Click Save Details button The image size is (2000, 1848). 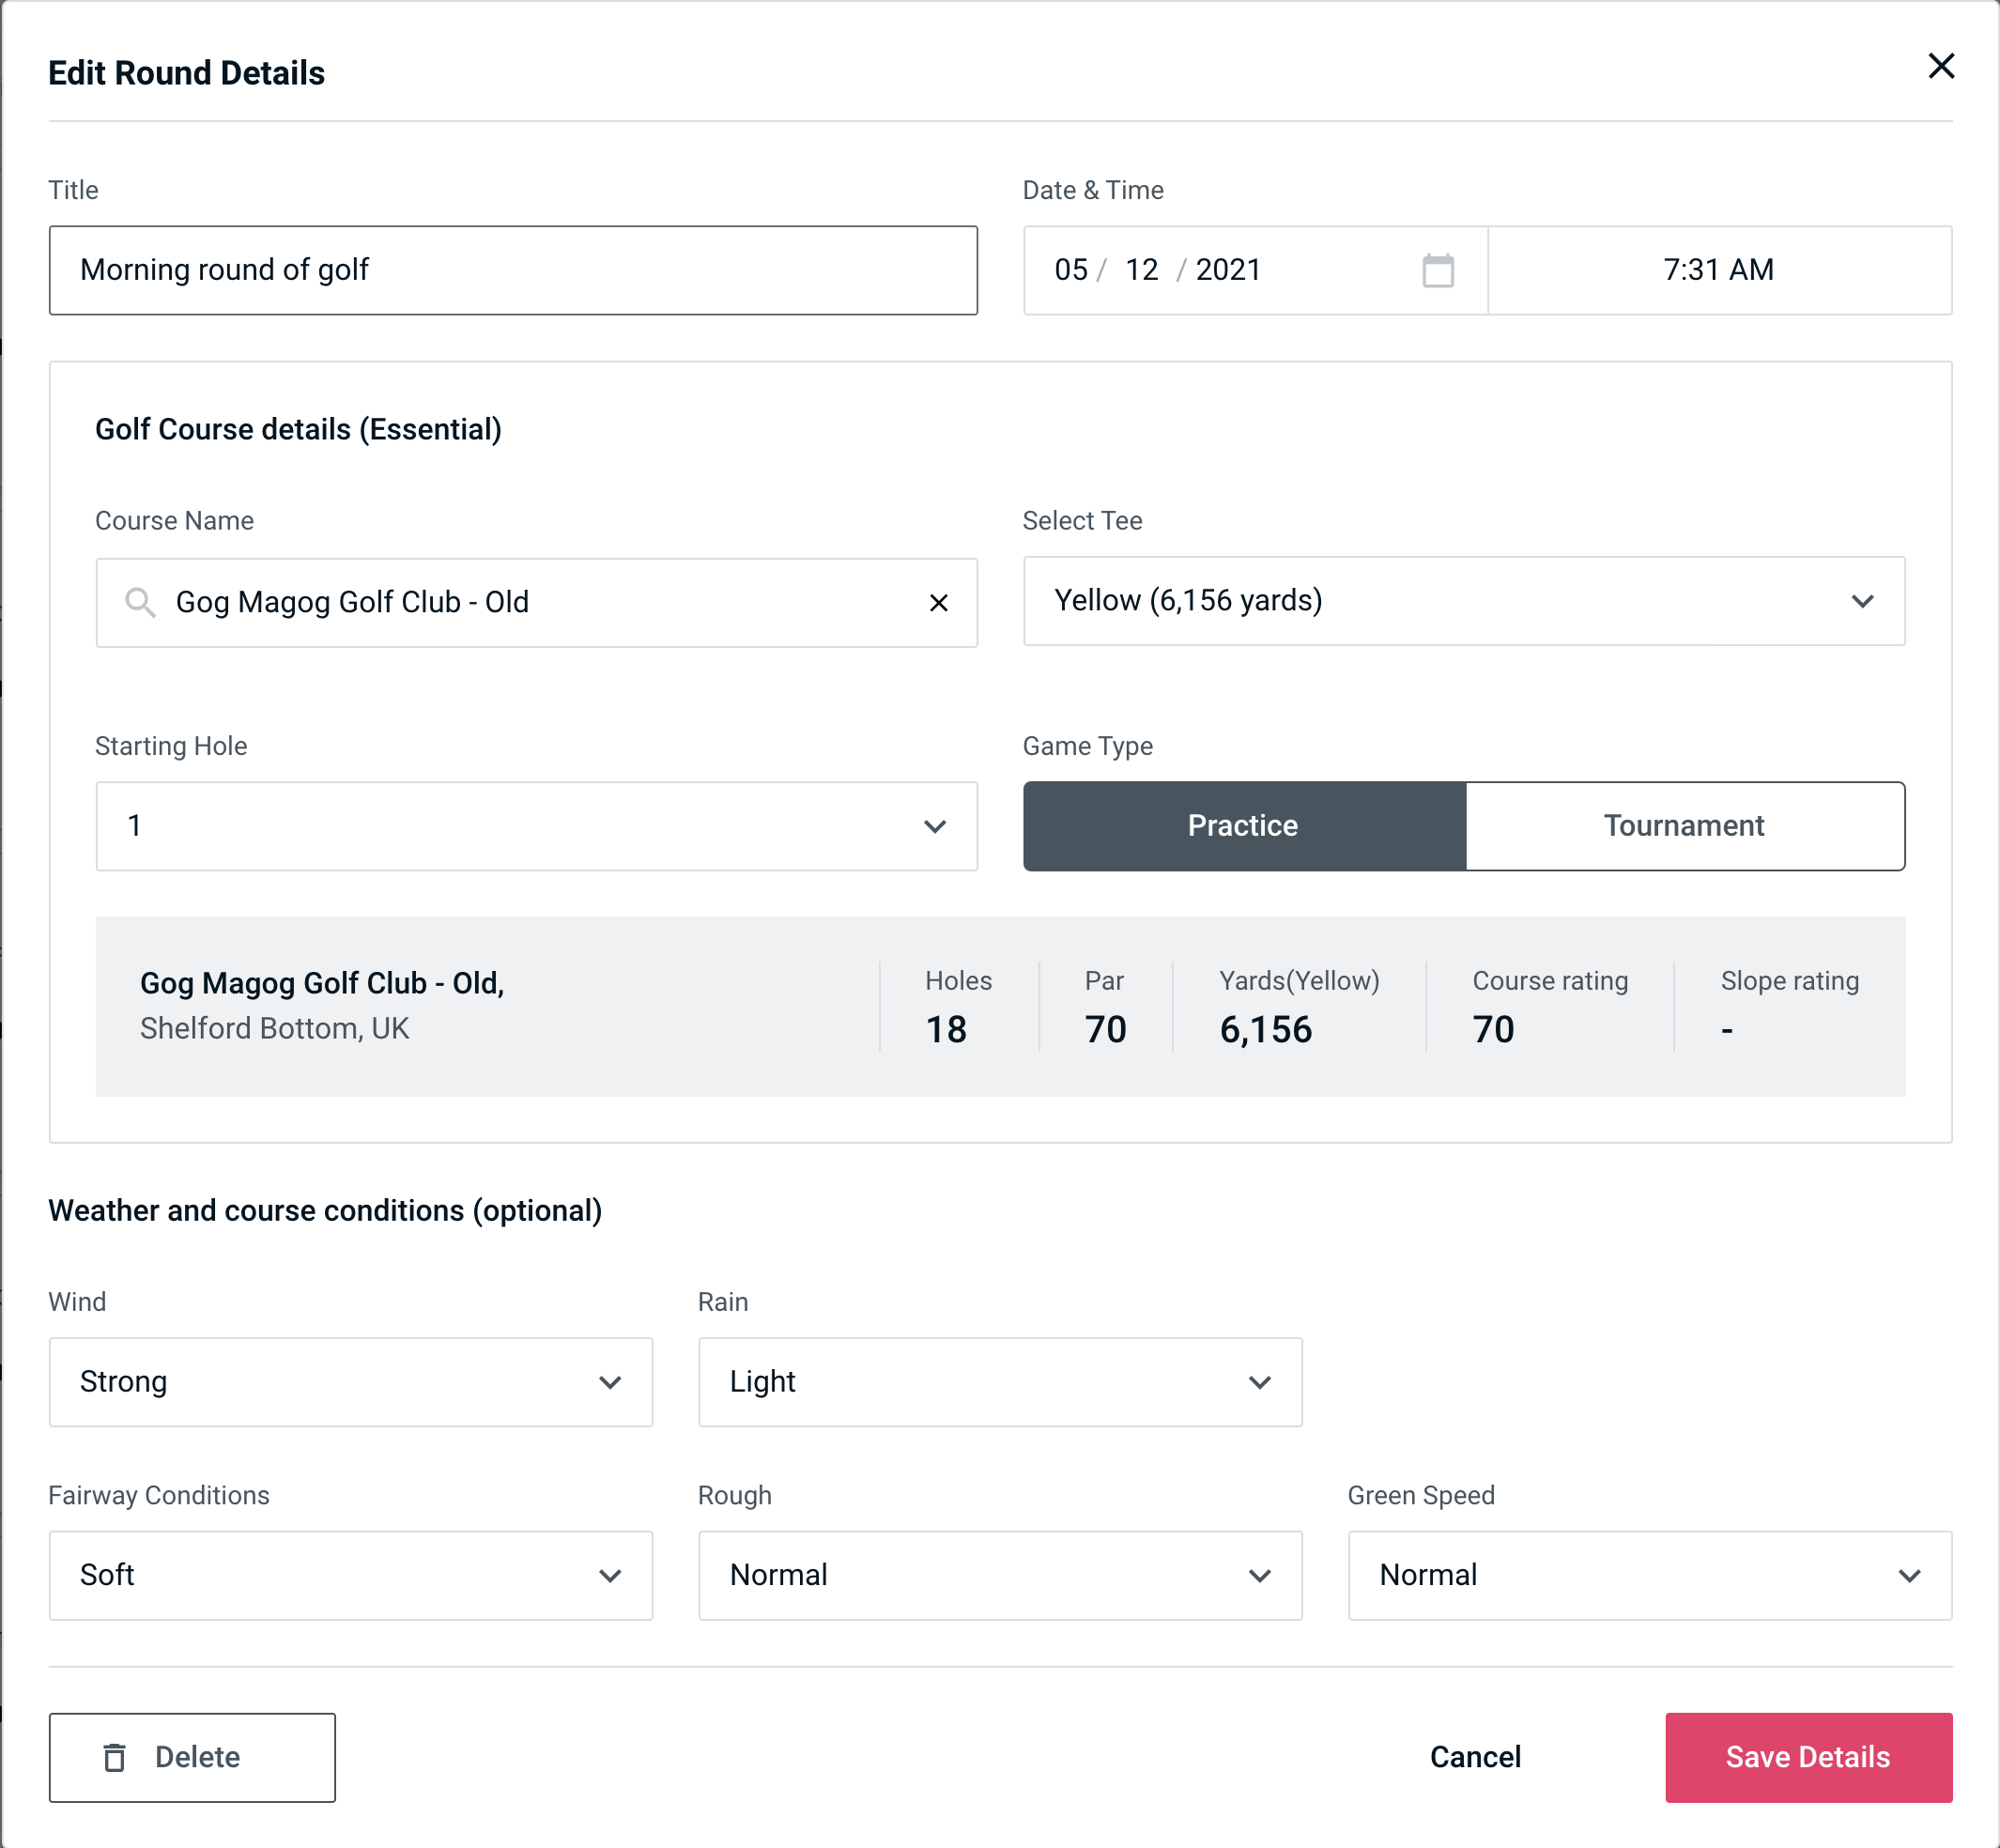point(1808,1758)
